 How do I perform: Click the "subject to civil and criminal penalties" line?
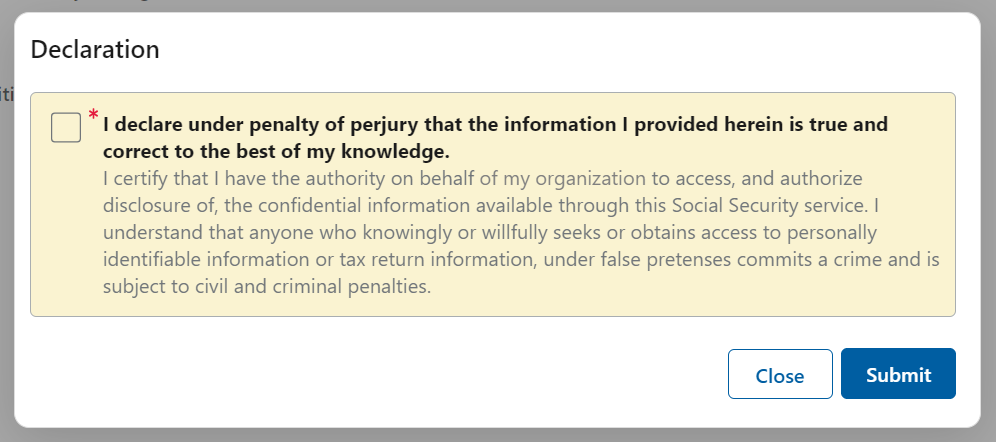[267, 287]
